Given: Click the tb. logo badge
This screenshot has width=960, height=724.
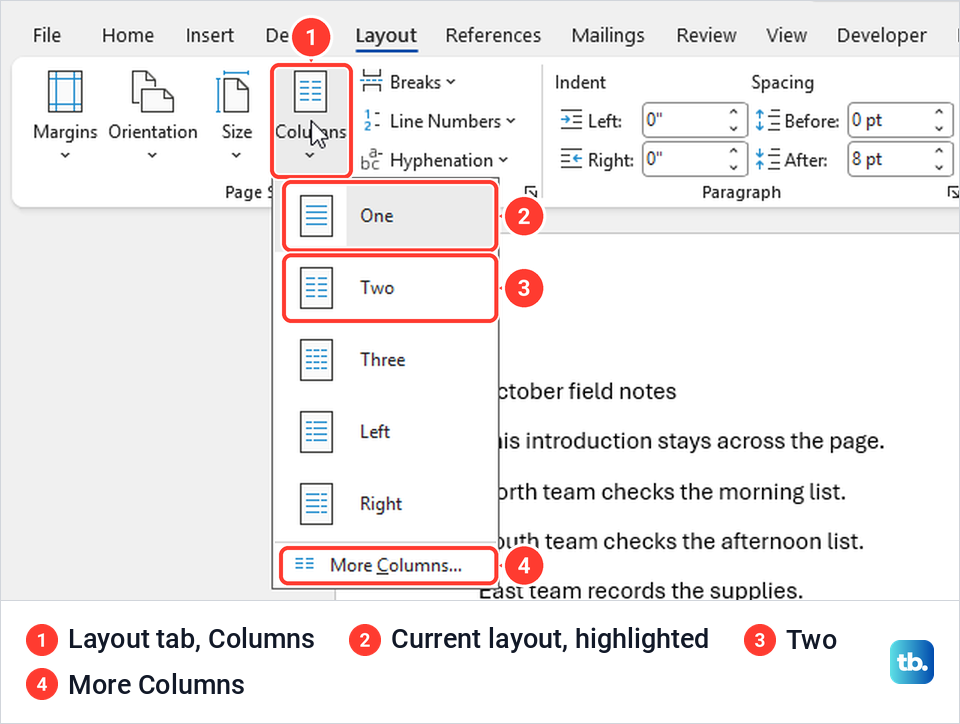Looking at the screenshot, I should 912,662.
